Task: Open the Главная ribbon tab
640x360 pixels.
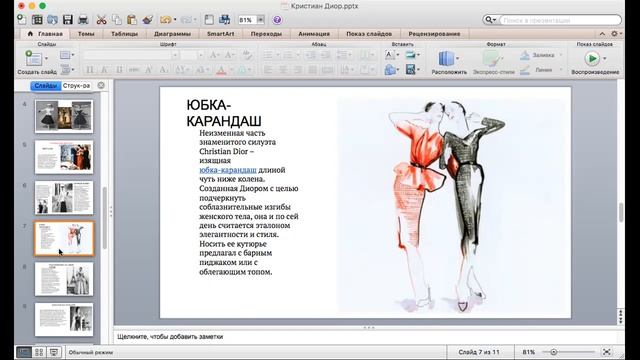Action: pyautogui.click(x=45, y=34)
